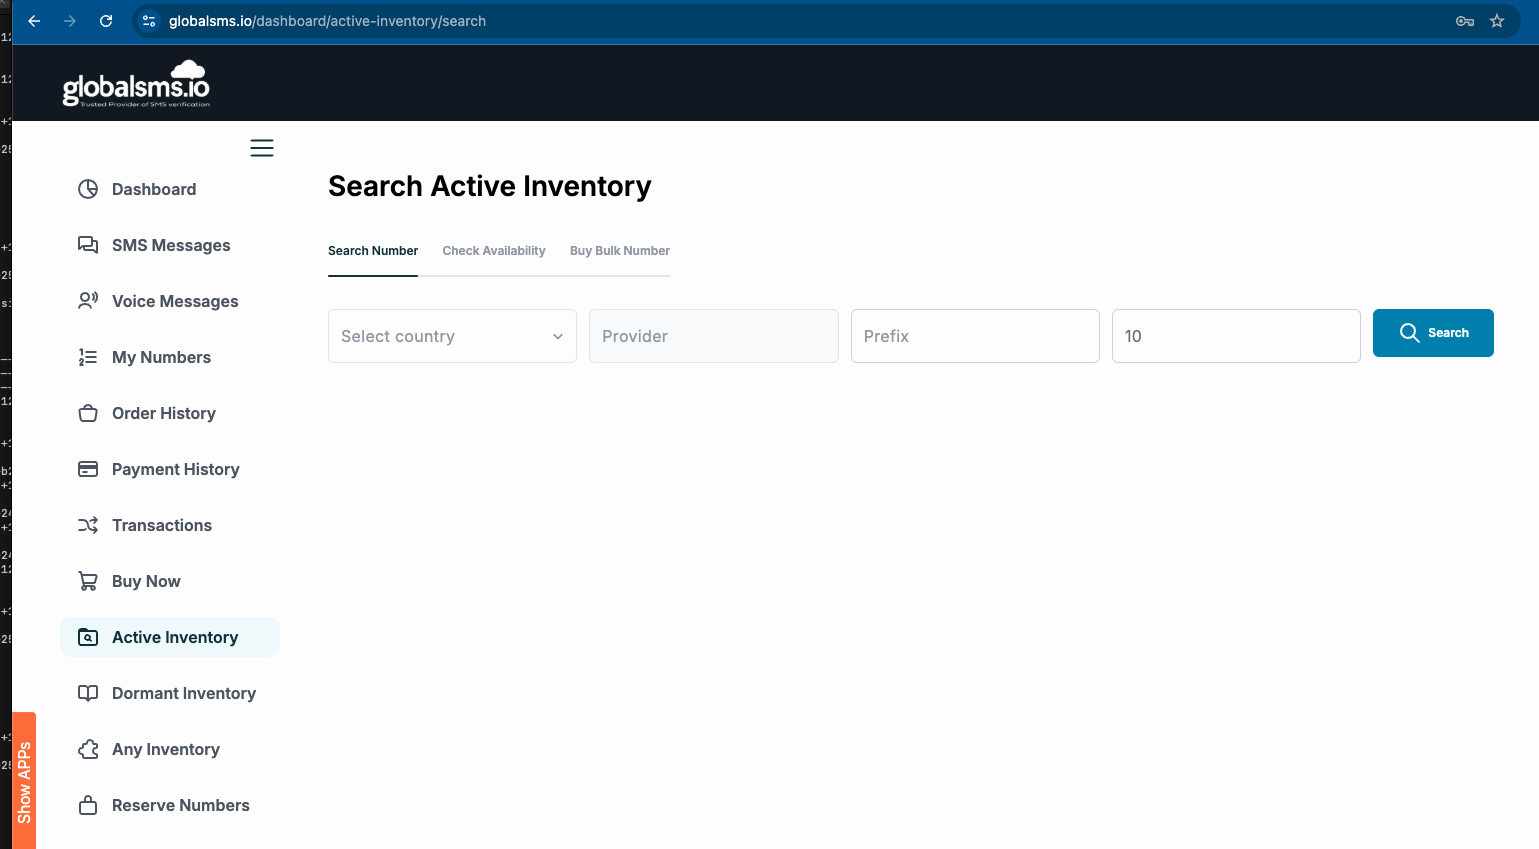Click the Voice Messages speaker icon
1539x849 pixels.
pyautogui.click(x=88, y=301)
